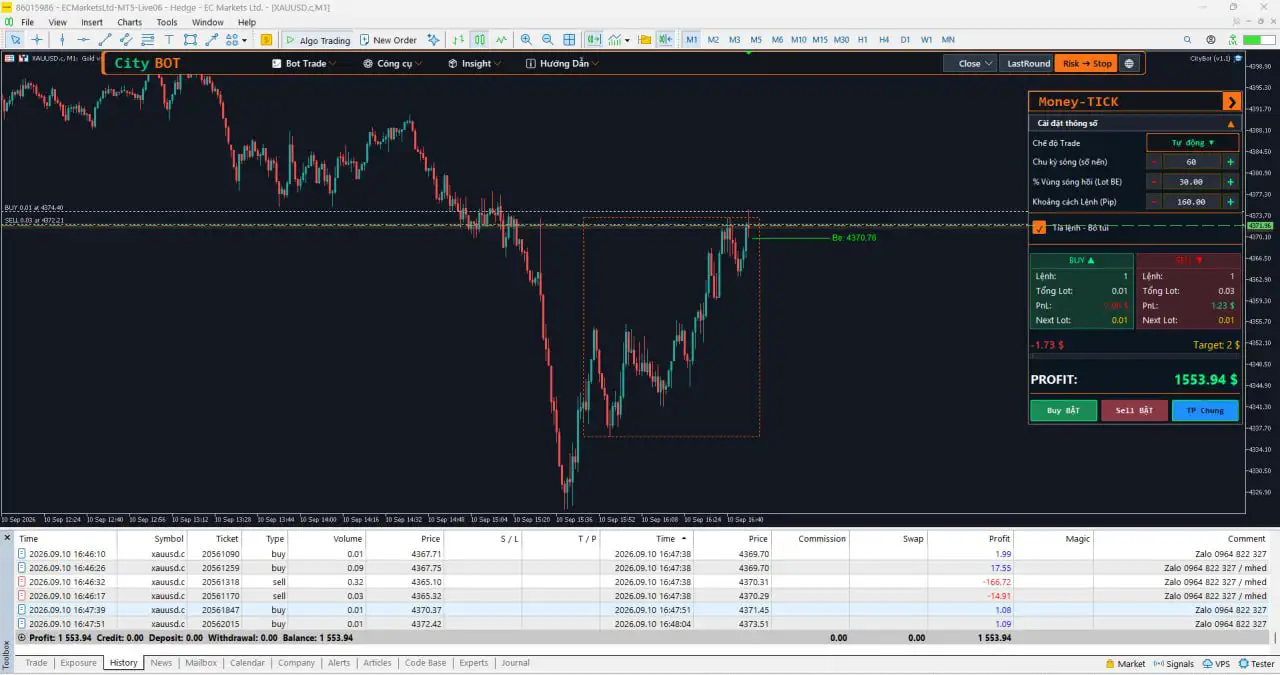
Task: Open the Journal tab
Action: pyautogui.click(x=515, y=662)
